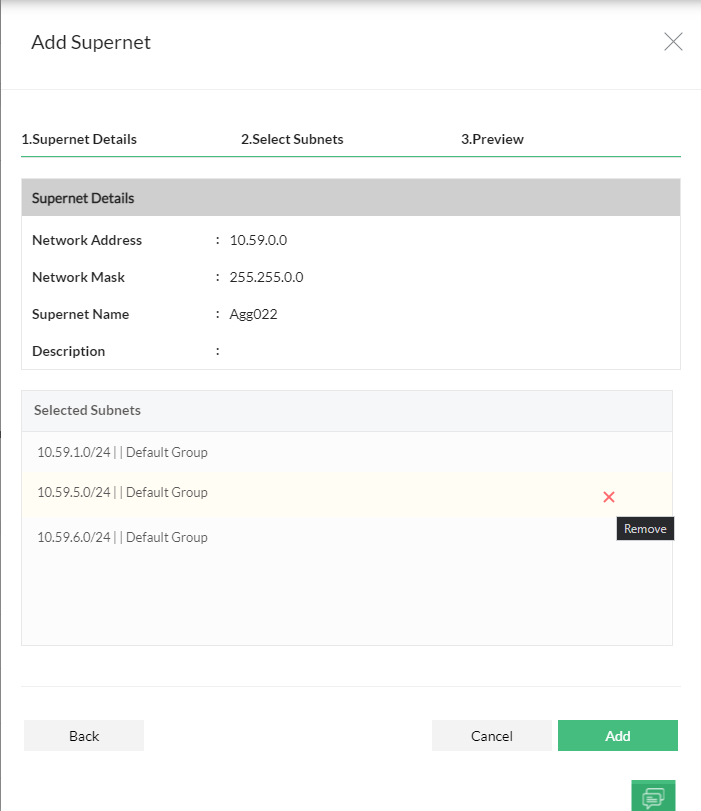701x811 pixels.
Task: Remove the 10.59.5.0/24 subnet with red X
Action: (609, 497)
